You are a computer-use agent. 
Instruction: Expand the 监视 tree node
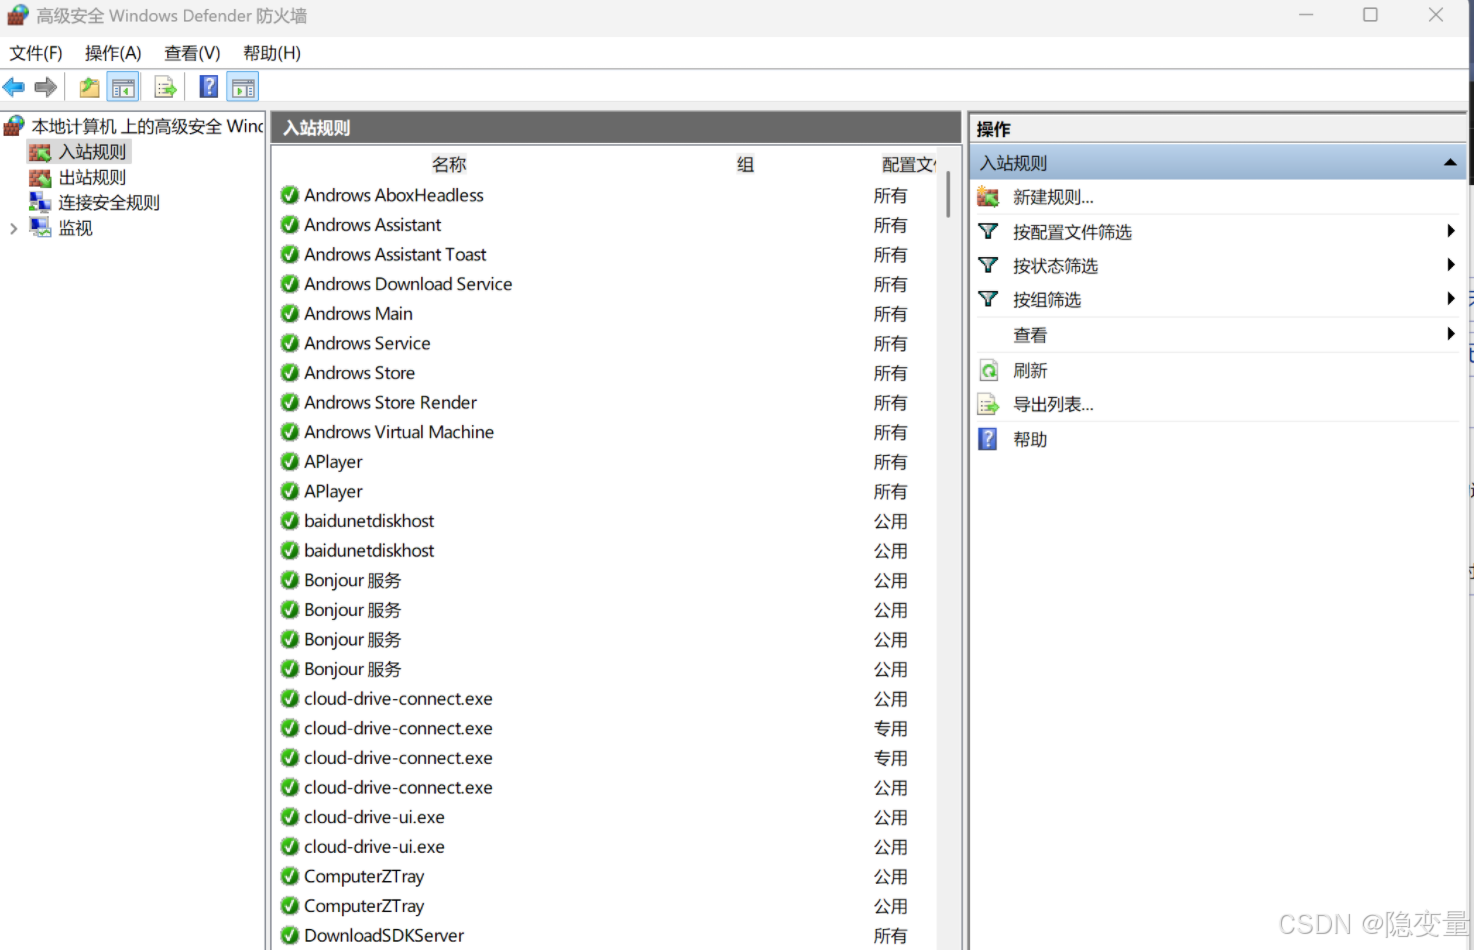[x=13, y=228]
